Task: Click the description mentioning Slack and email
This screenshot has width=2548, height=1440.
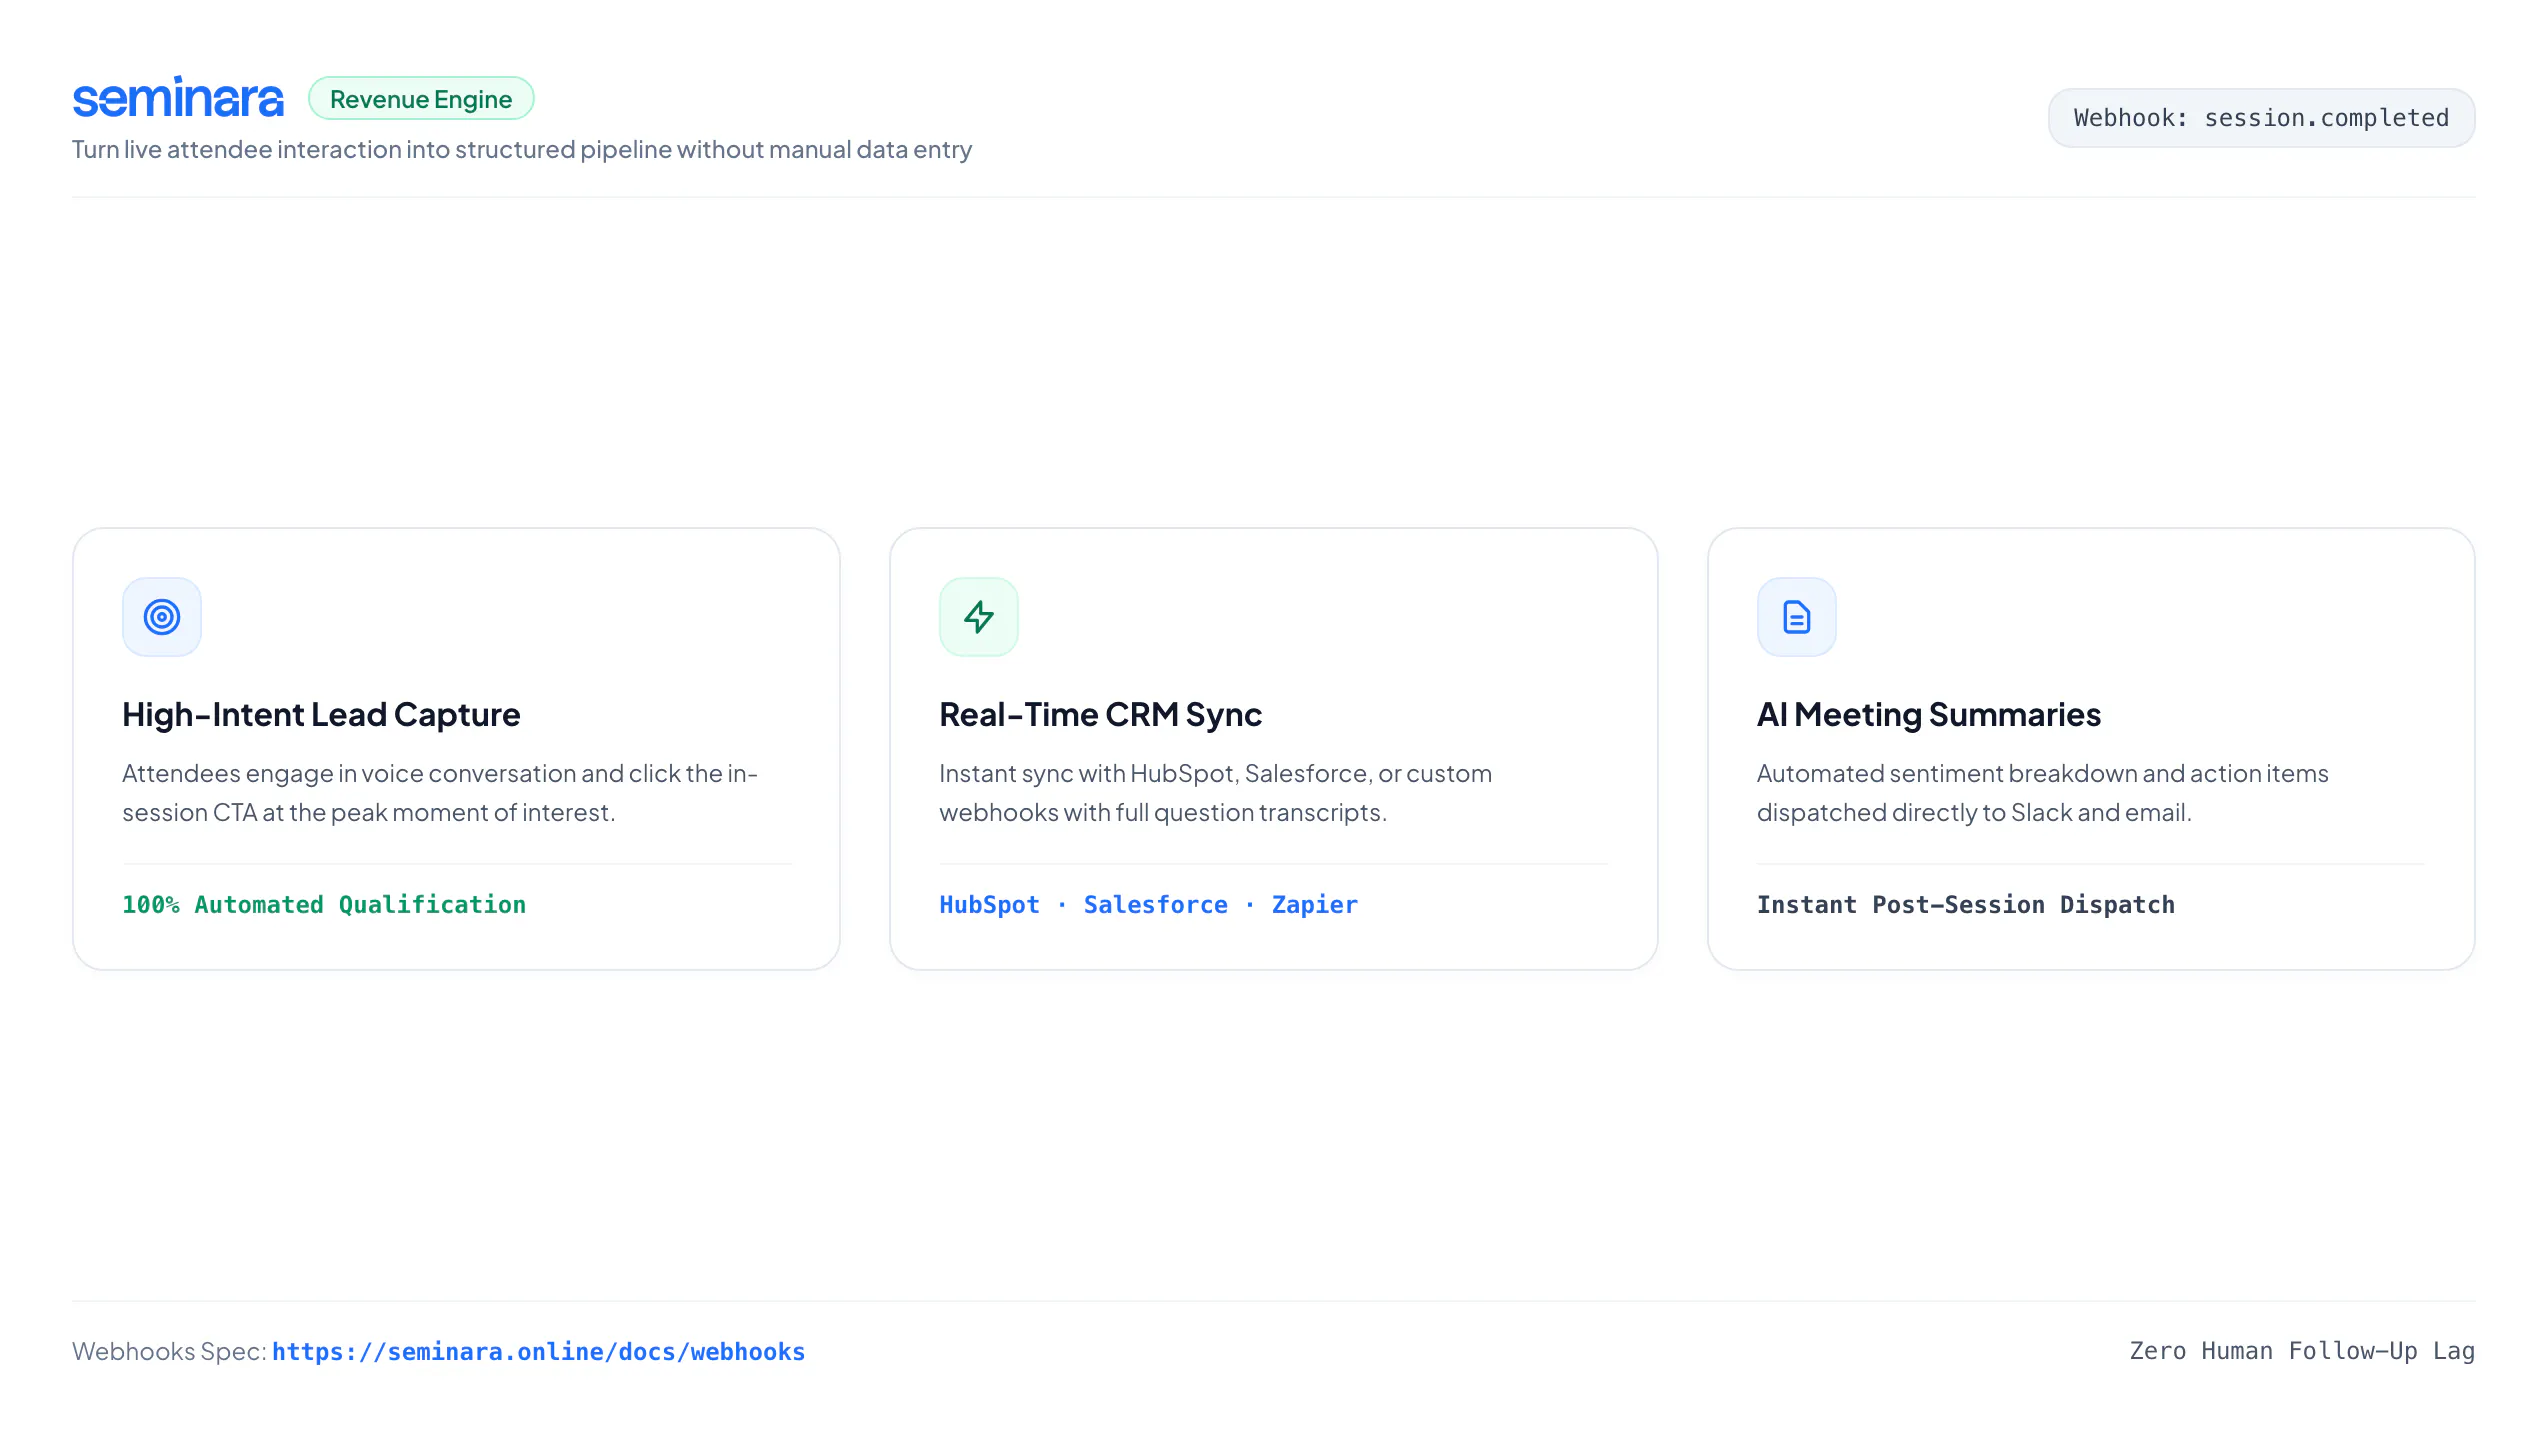Action: pyautogui.click(x=2043, y=792)
